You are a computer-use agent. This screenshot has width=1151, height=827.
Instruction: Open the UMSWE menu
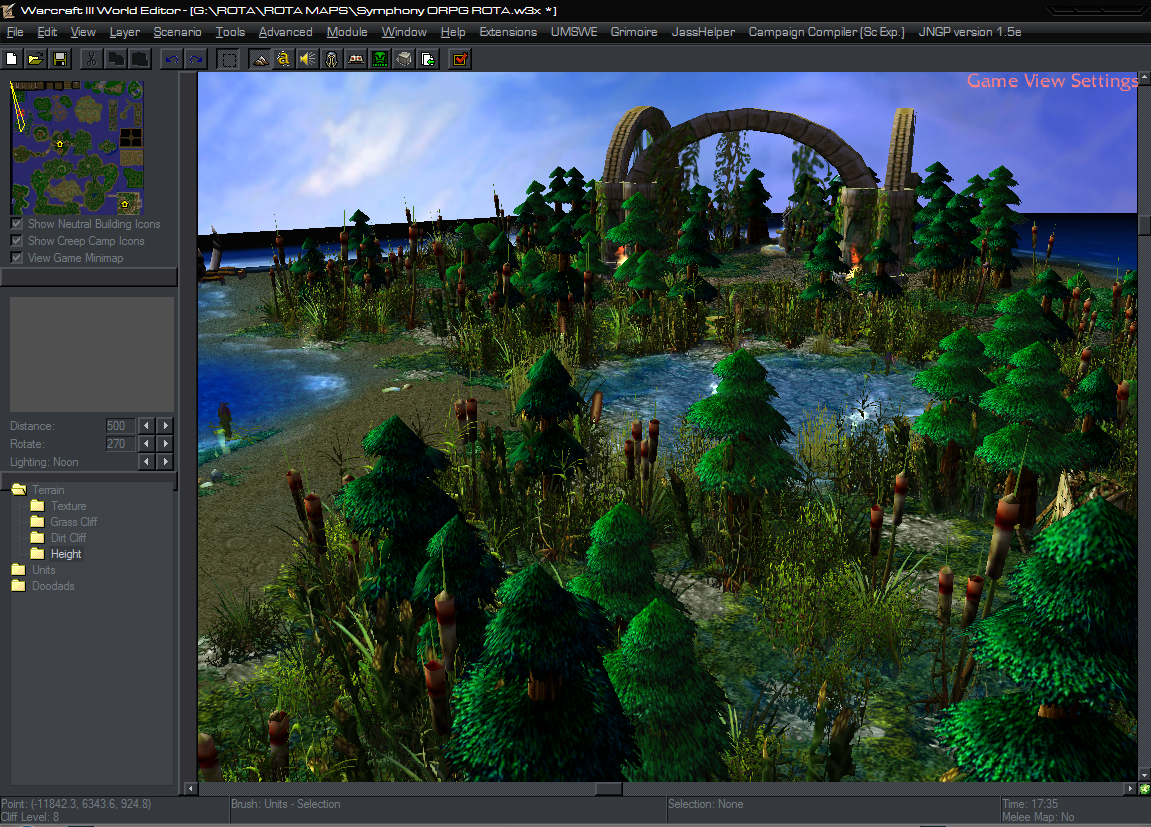[574, 32]
